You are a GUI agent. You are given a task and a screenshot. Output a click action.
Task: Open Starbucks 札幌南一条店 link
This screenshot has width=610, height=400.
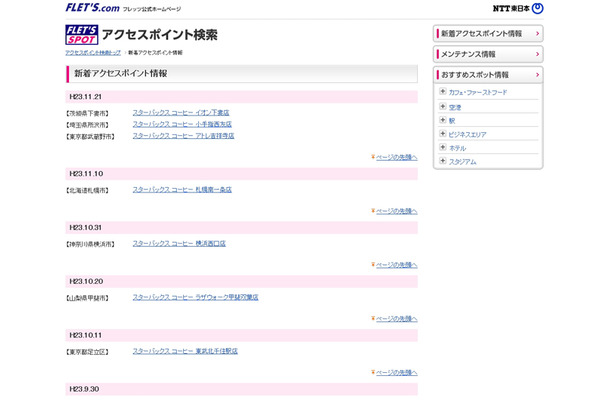(x=182, y=189)
